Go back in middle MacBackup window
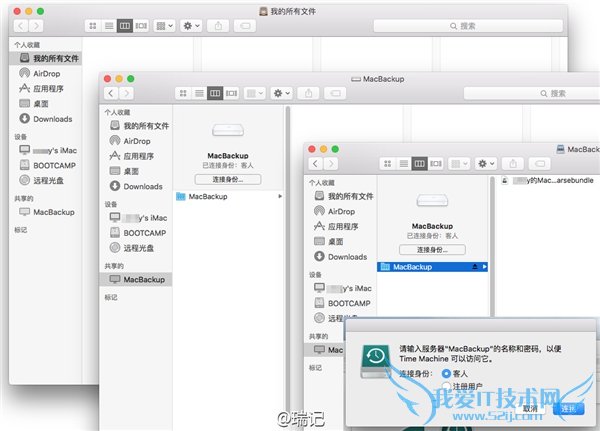The image size is (600, 431). pos(111,93)
